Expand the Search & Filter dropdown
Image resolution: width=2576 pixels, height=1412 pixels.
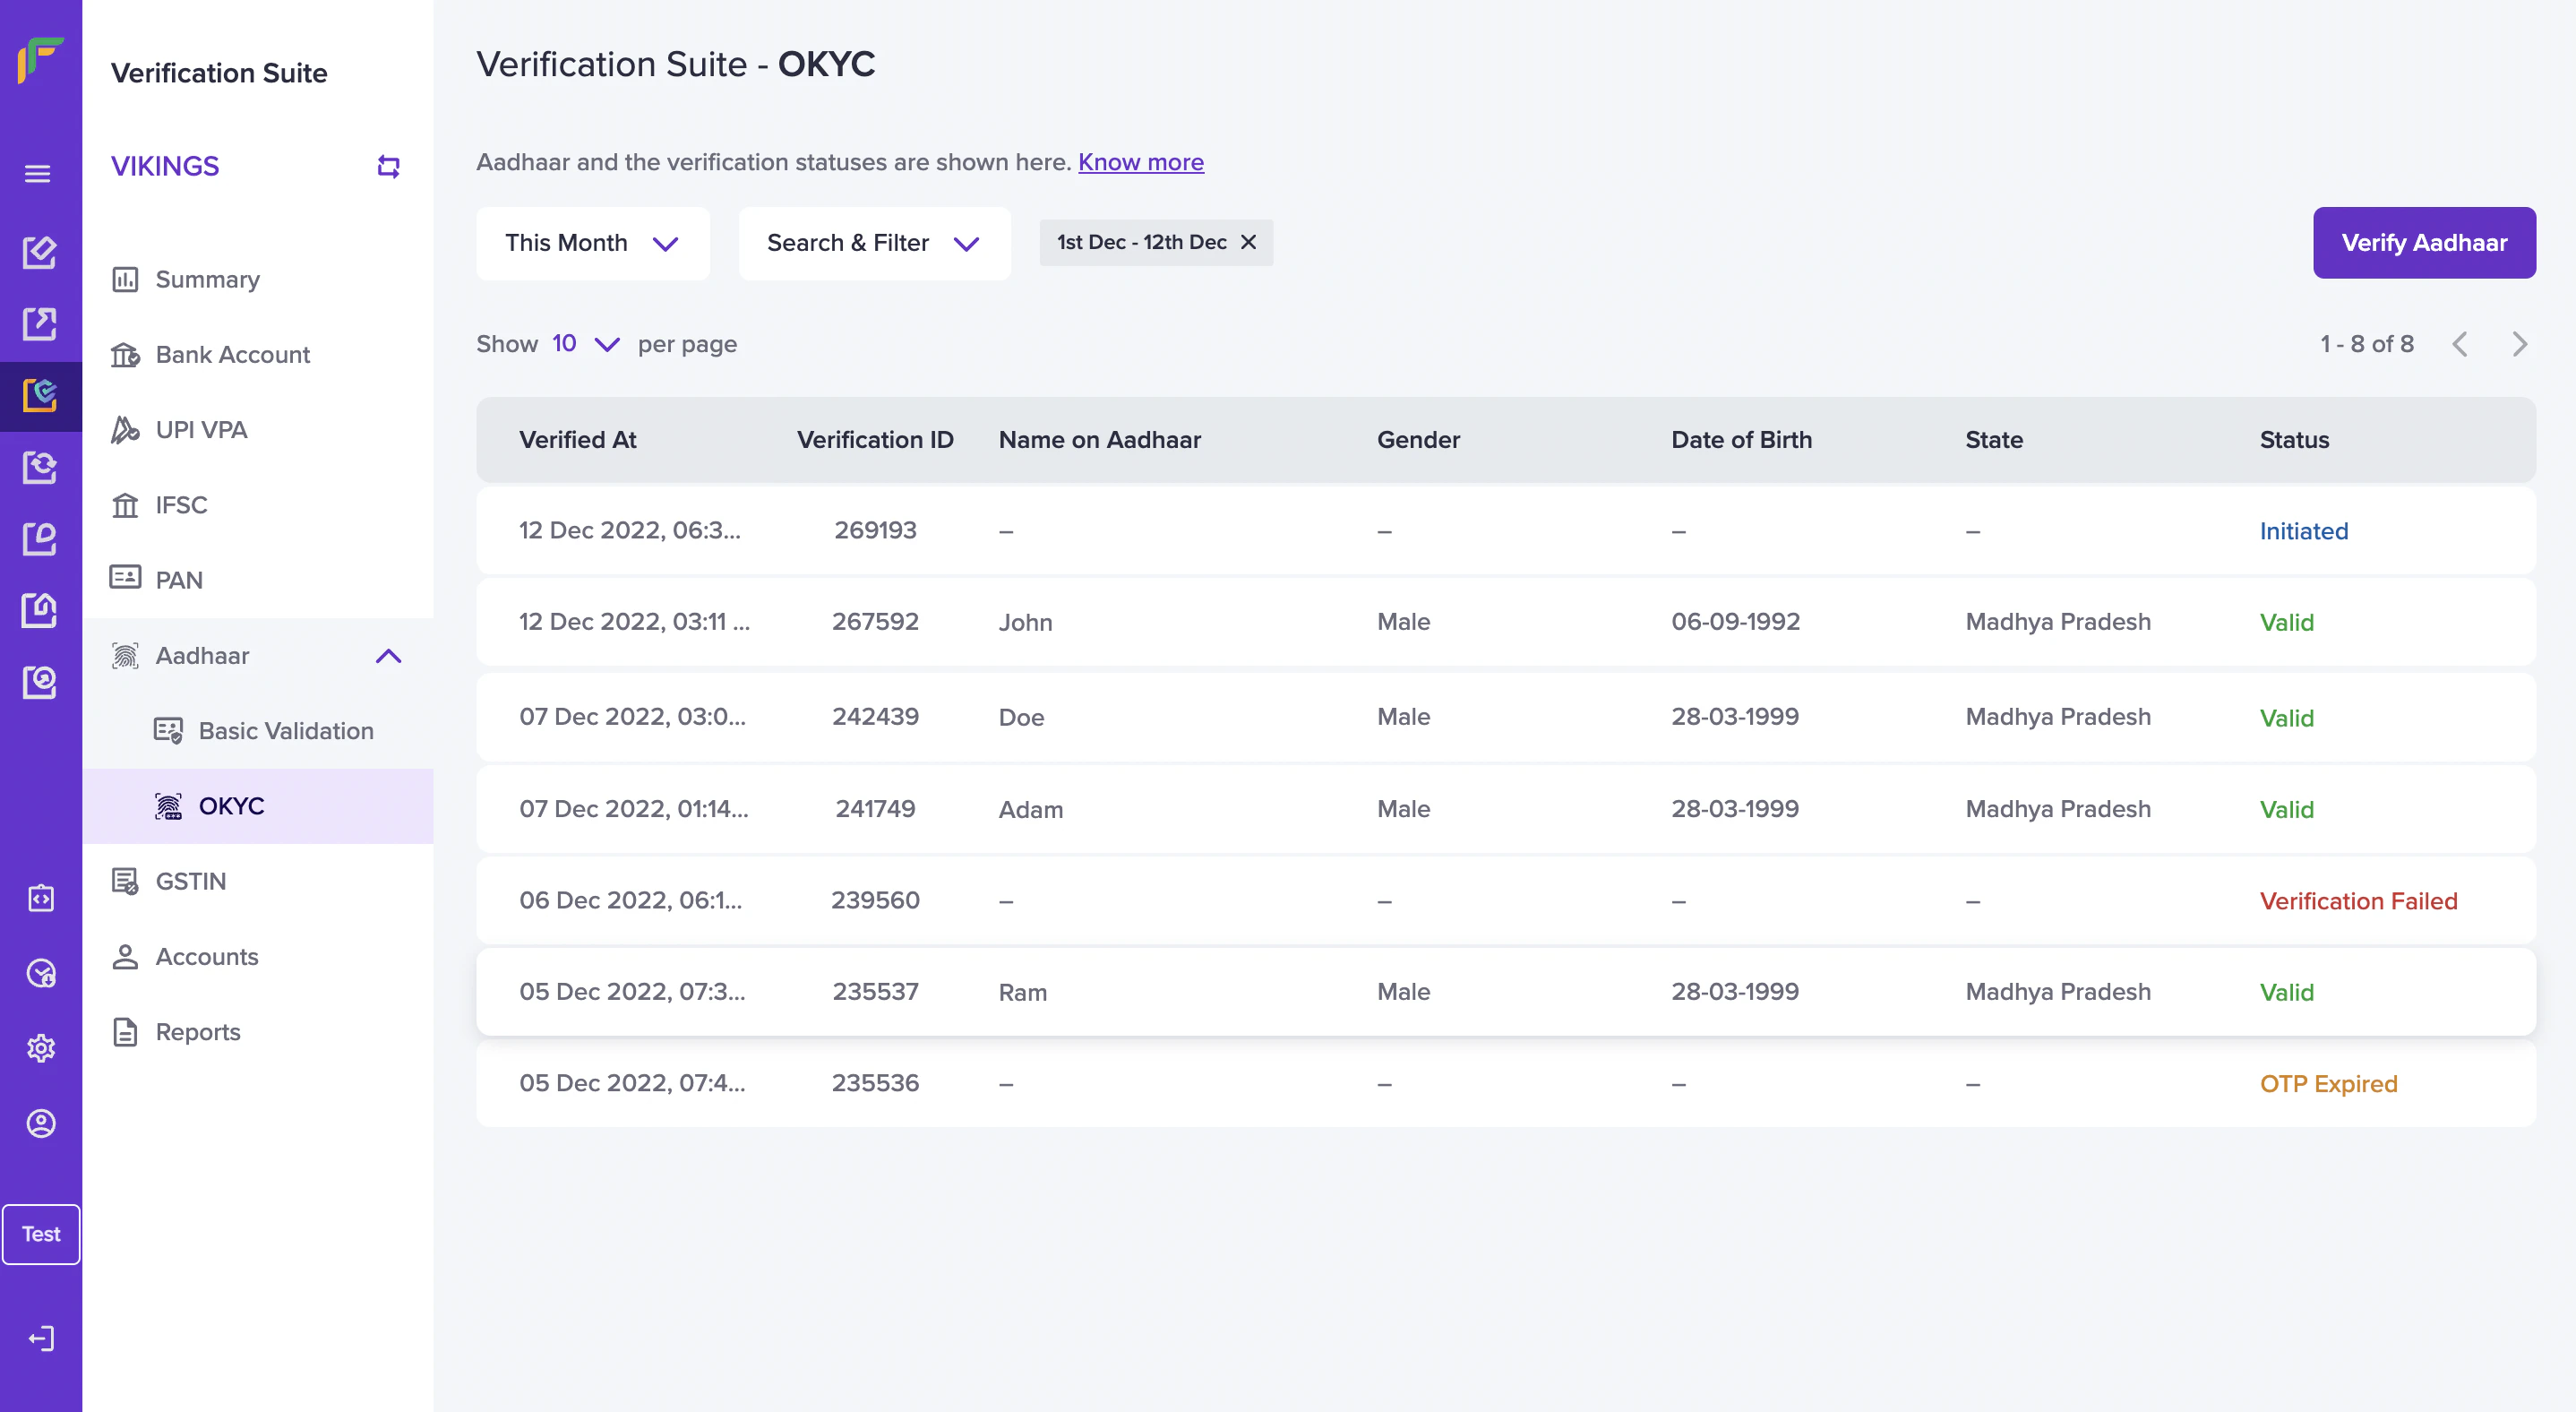(873, 243)
